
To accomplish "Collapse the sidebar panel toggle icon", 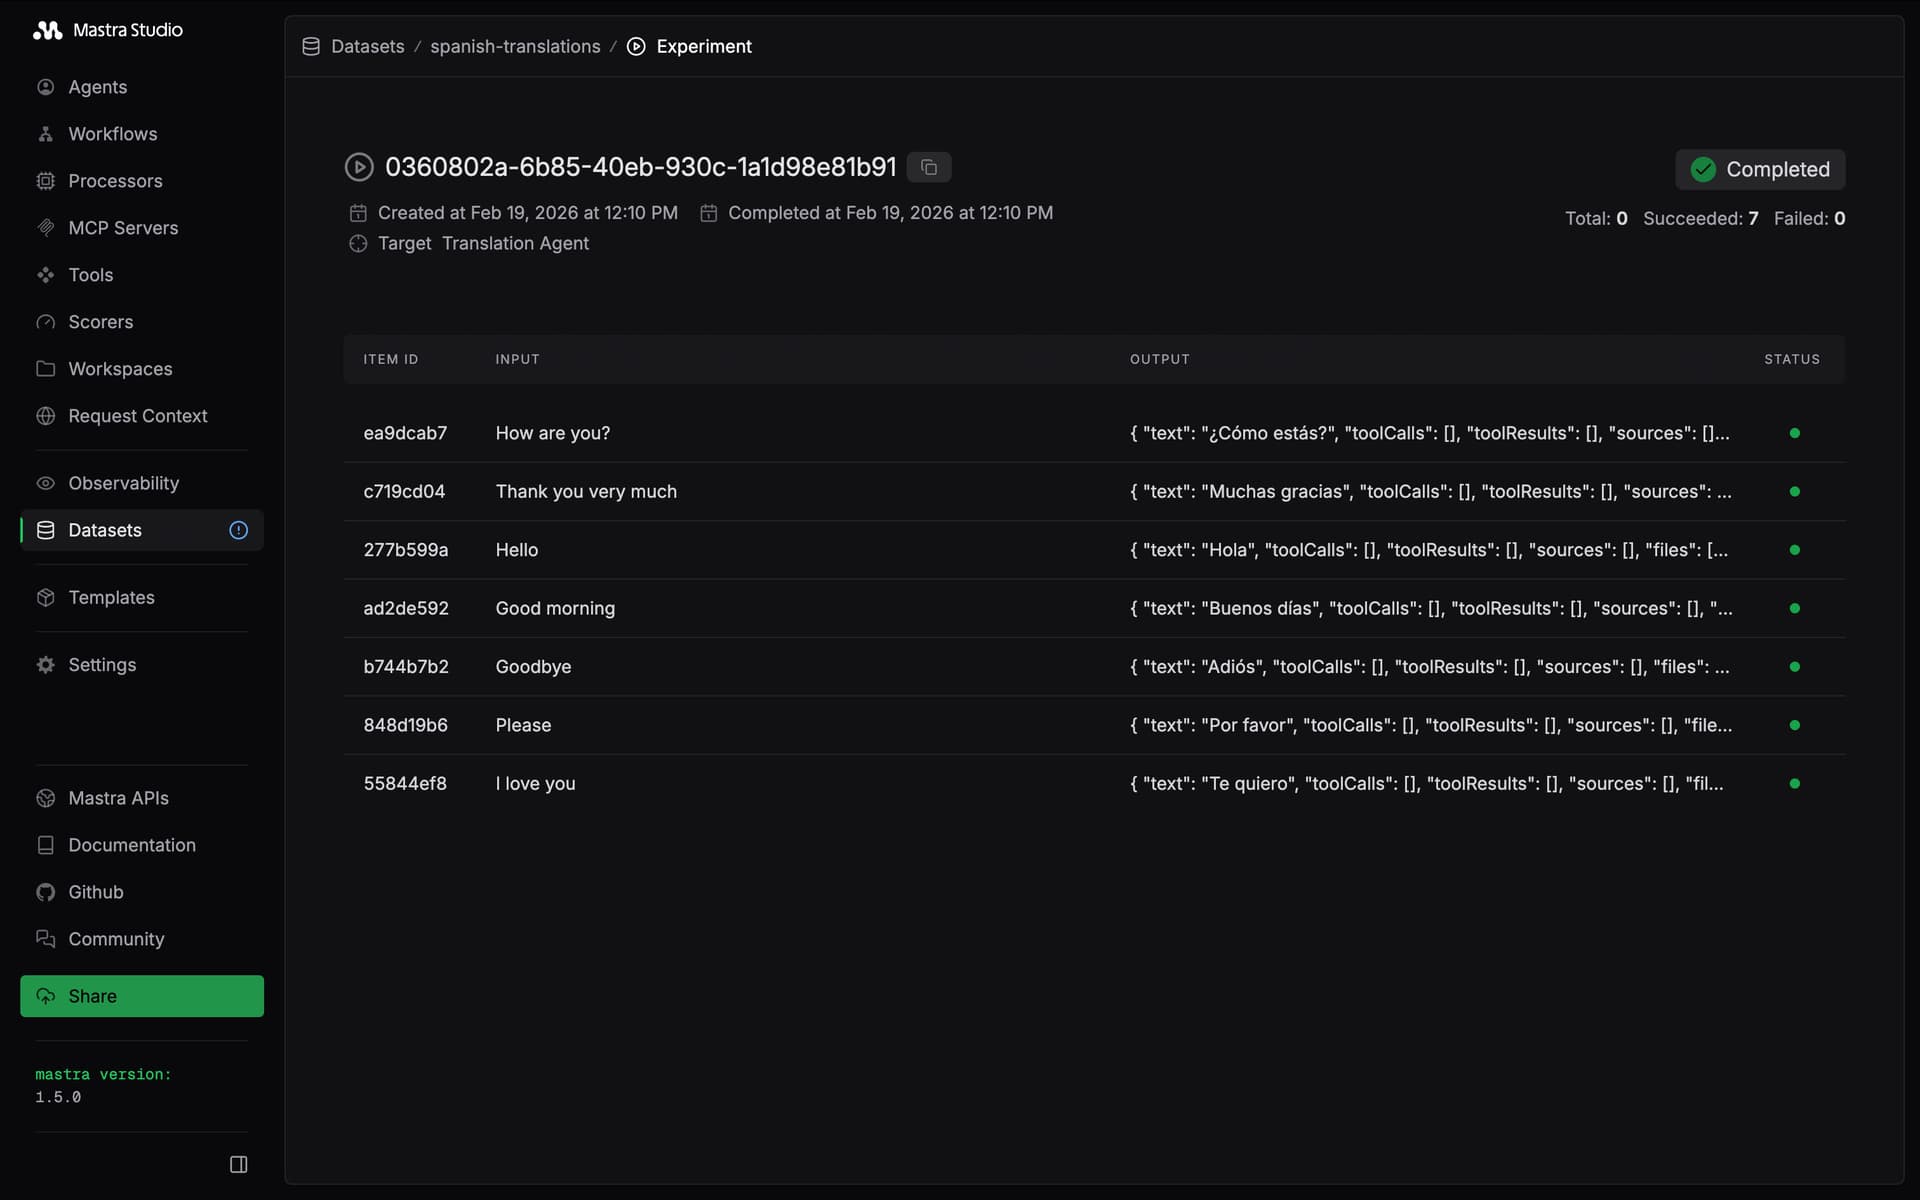I will [238, 1164].
